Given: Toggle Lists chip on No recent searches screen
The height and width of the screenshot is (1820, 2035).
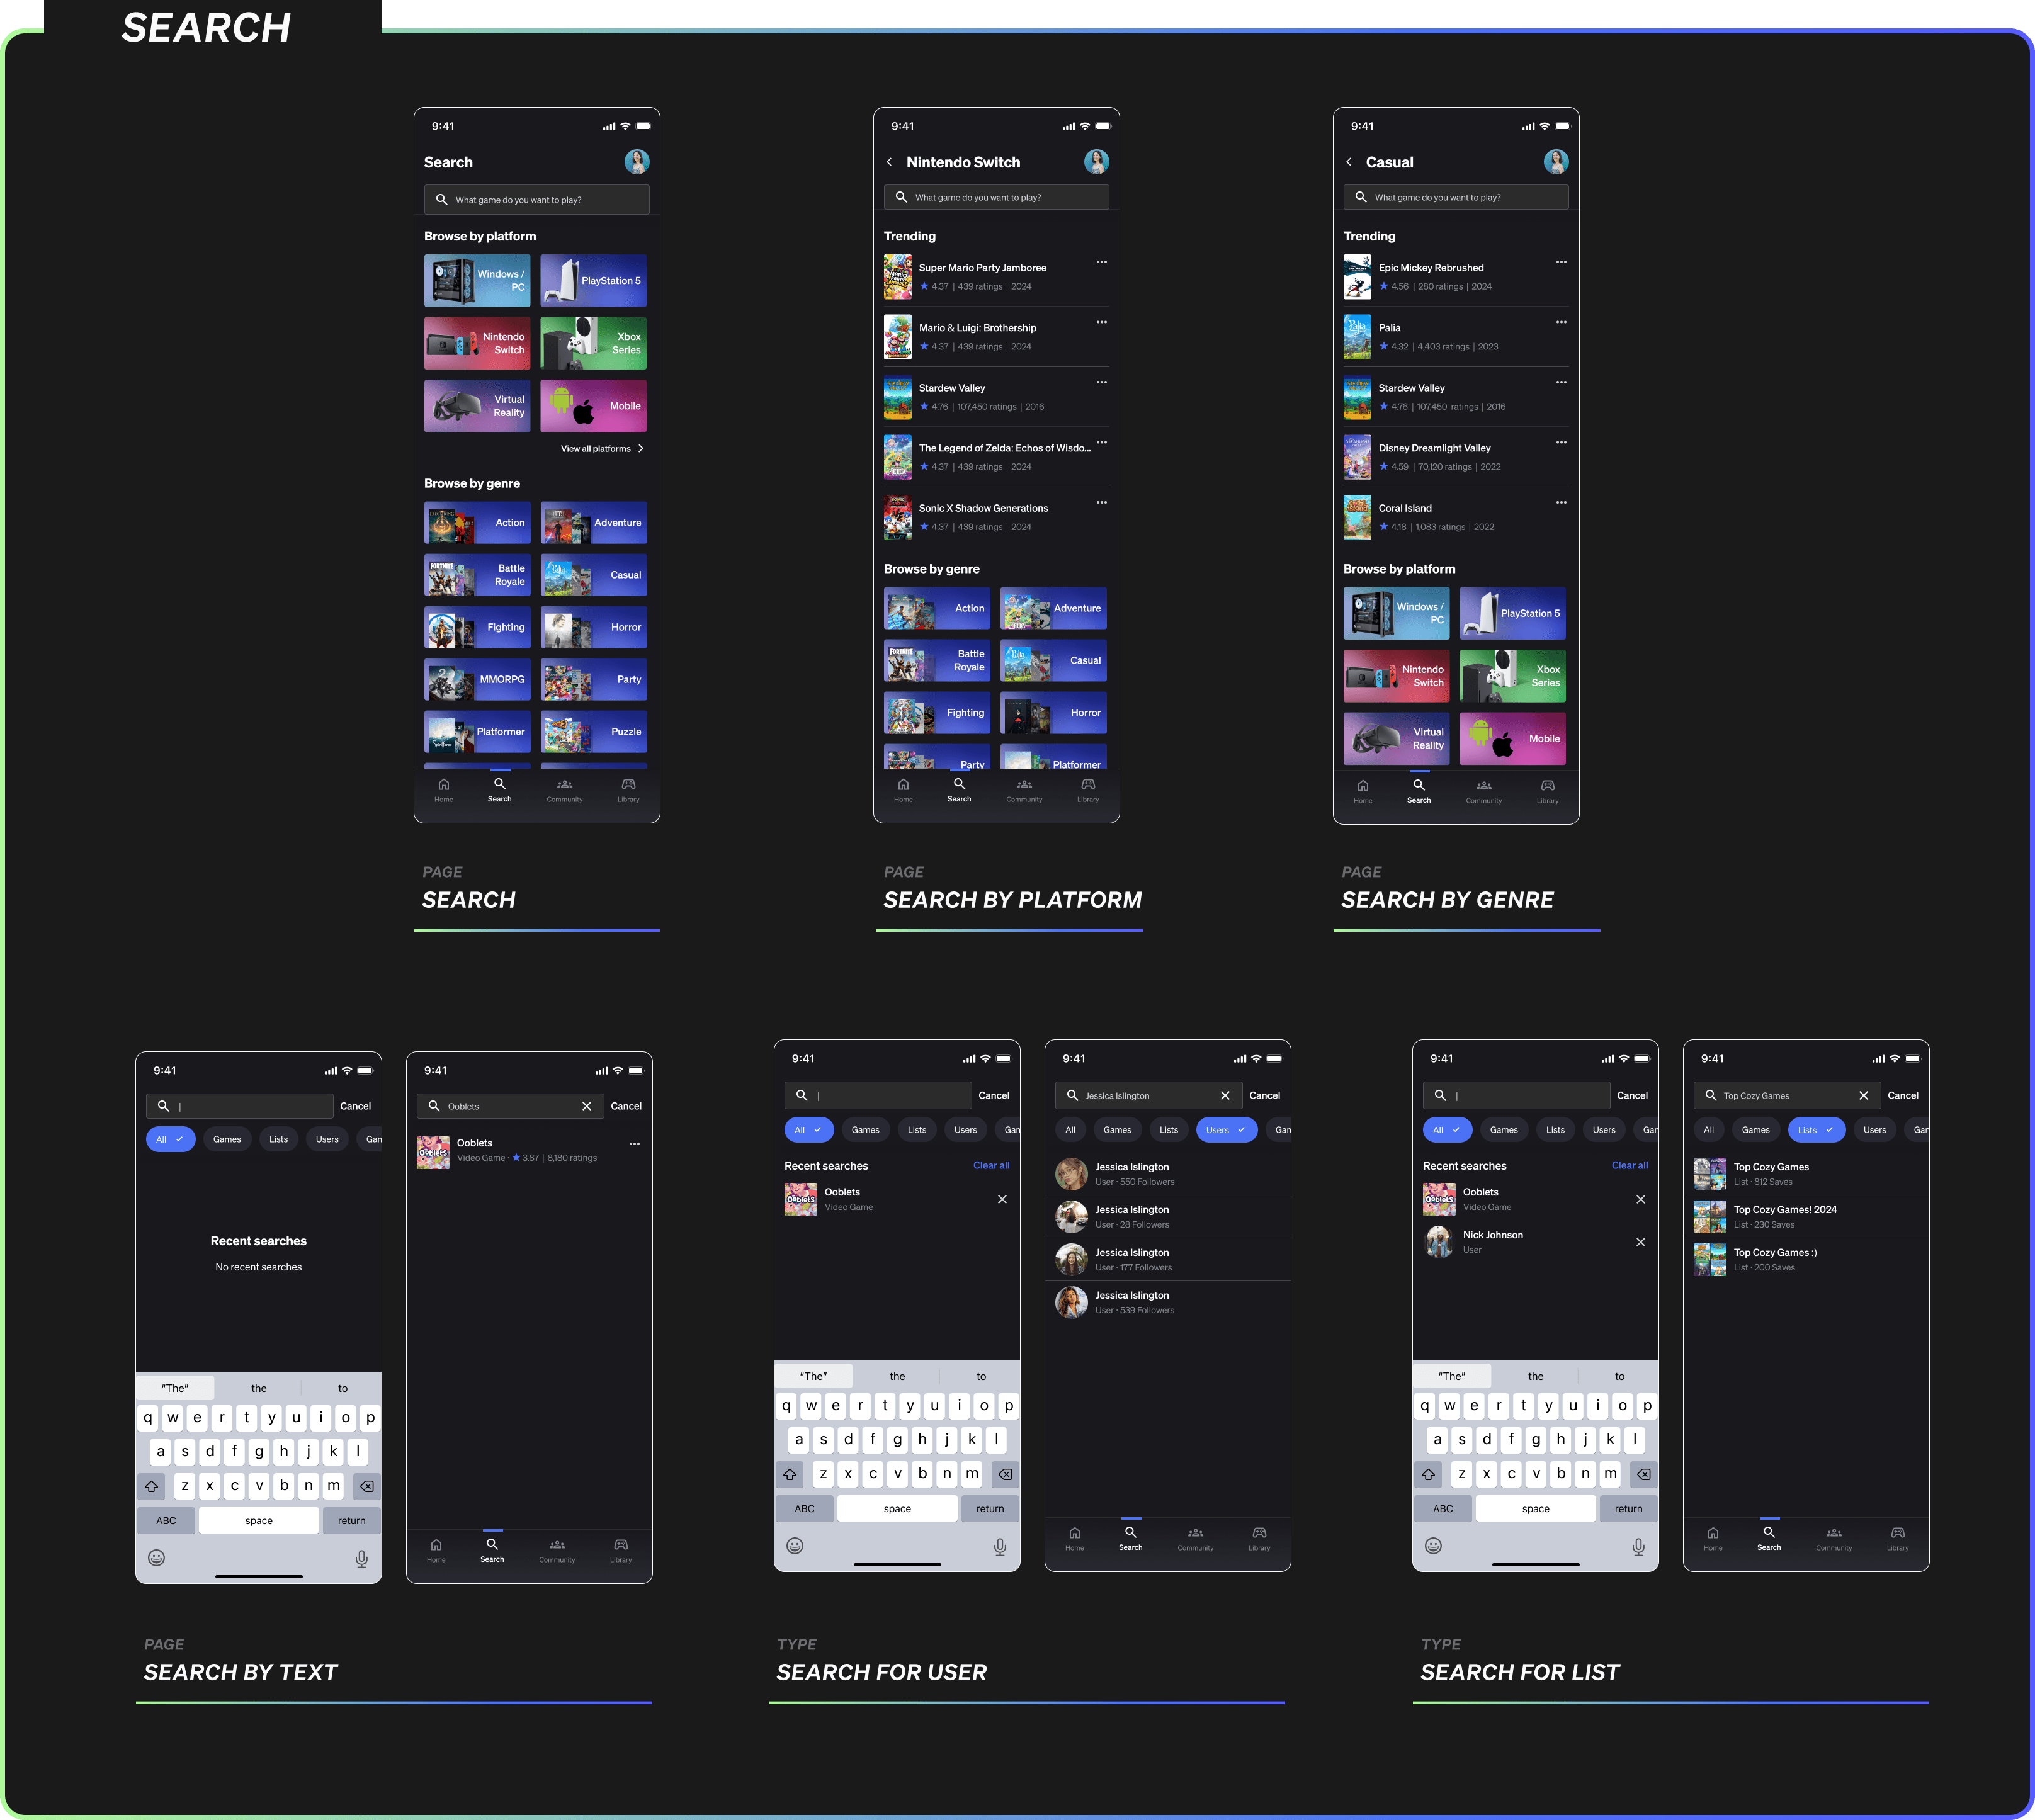Looking at the screenshot, I should point(279,1139).
